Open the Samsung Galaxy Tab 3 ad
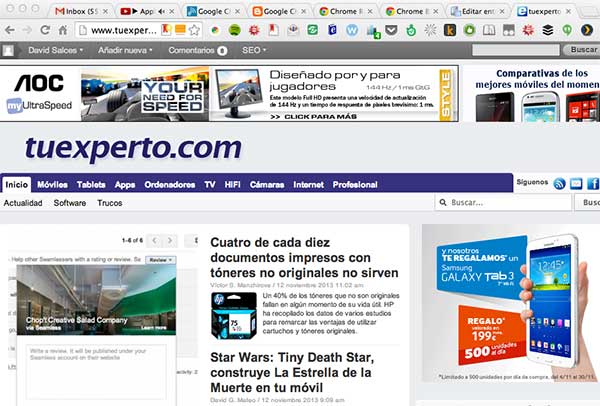 coord(510,303)
